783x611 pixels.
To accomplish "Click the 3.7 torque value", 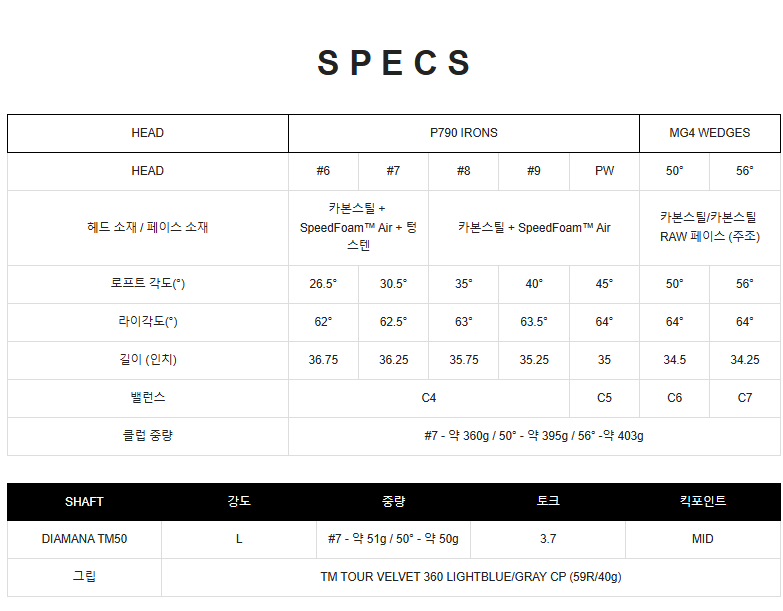I will (x=548, y=539).
